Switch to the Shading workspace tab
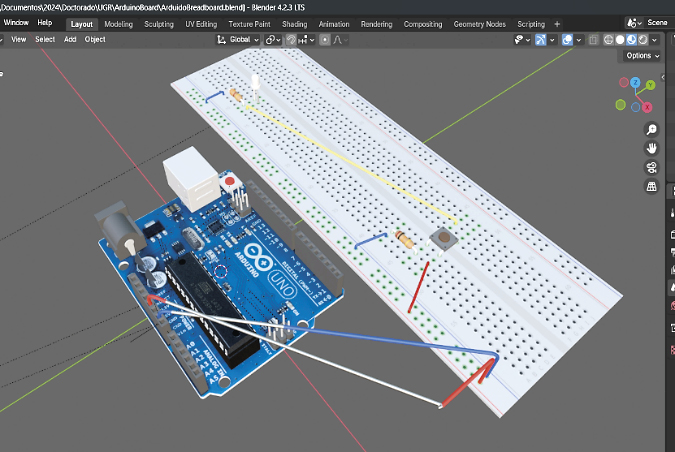 pyautogui.click(x=294, y=24)
